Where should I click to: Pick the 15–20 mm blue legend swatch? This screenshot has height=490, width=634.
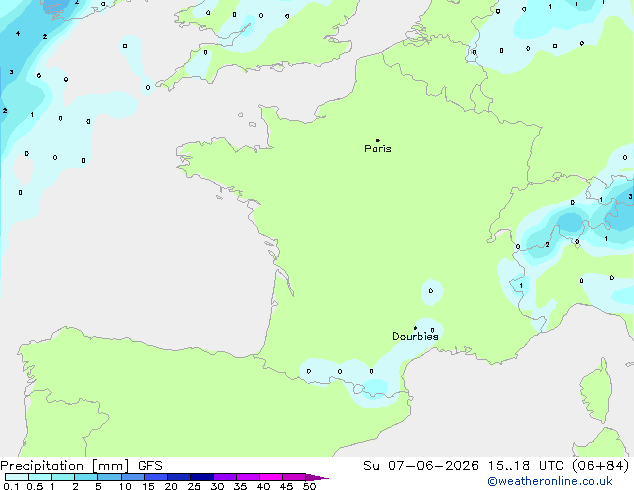pyautogui.click(x=156, y=477)
